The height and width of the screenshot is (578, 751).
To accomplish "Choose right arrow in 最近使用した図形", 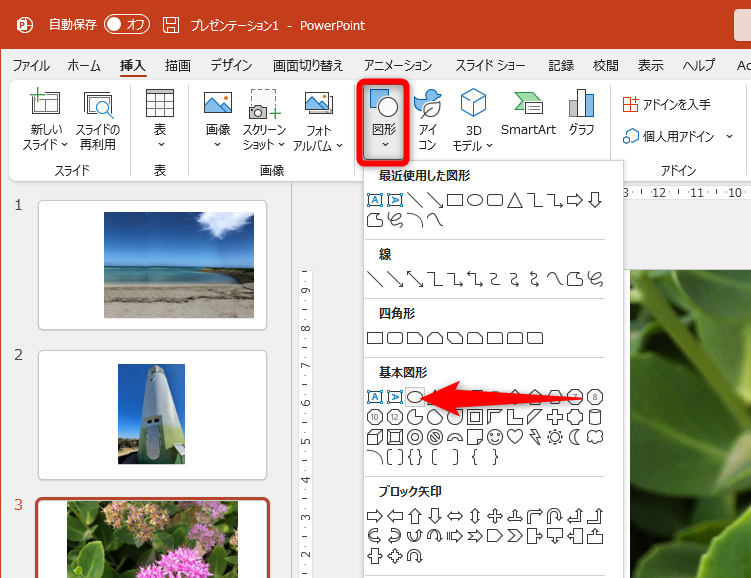I will pos(575,200).
